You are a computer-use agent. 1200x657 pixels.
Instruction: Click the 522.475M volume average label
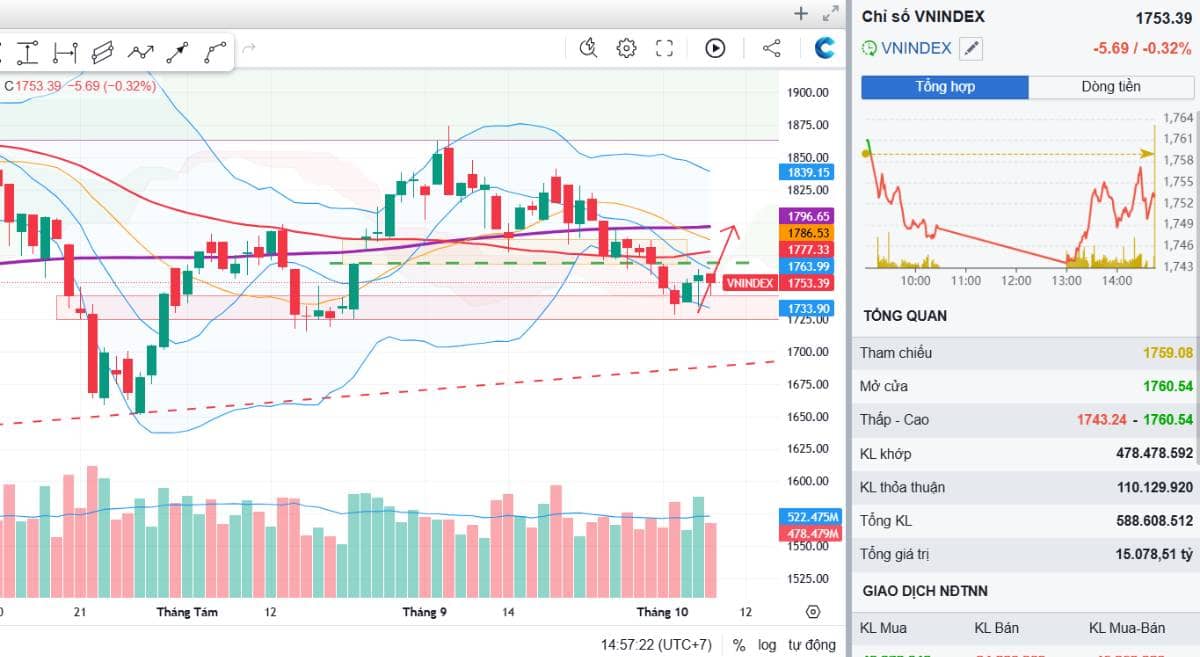point(811,517)
